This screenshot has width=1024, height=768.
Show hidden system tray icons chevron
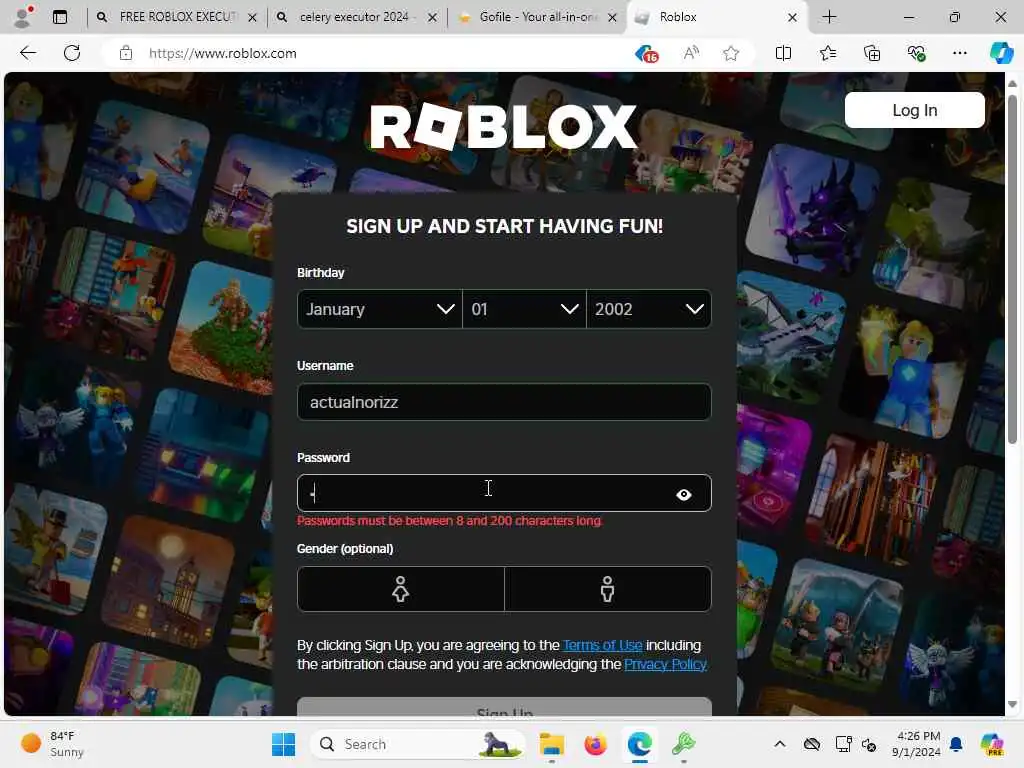(x=780, y=744)
